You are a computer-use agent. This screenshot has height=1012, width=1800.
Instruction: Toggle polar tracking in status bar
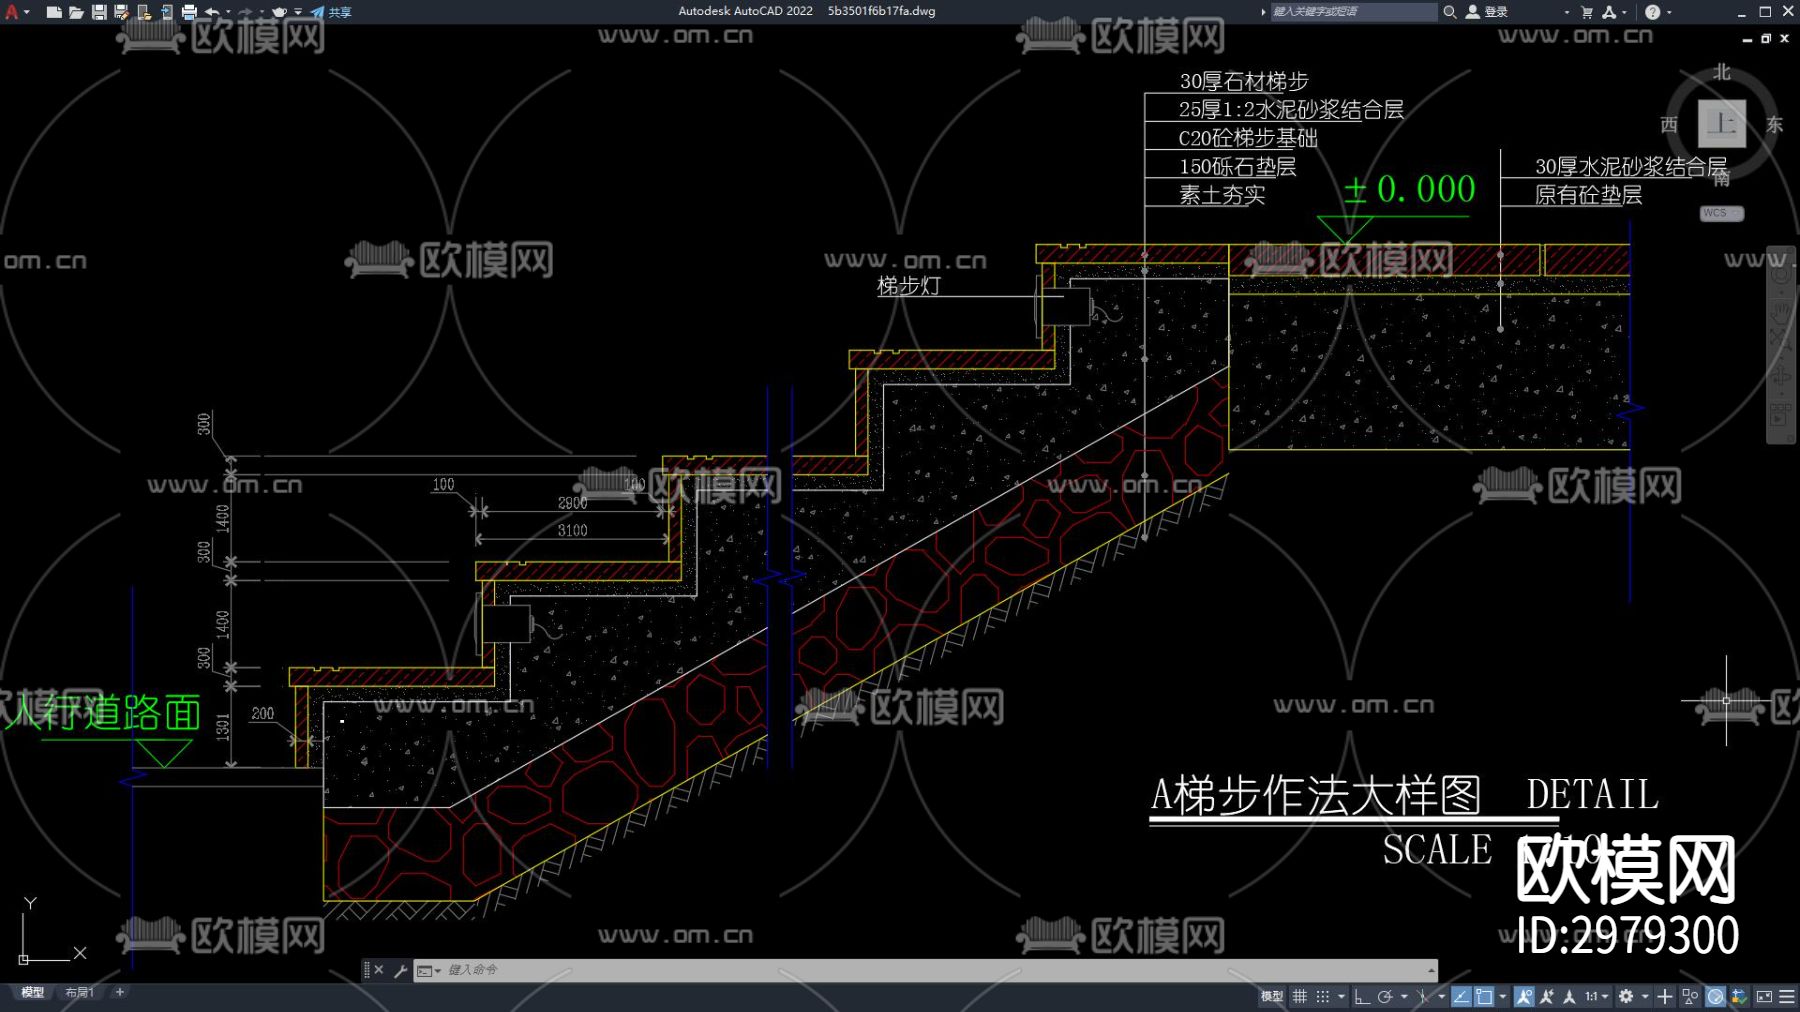[1385, 996]
